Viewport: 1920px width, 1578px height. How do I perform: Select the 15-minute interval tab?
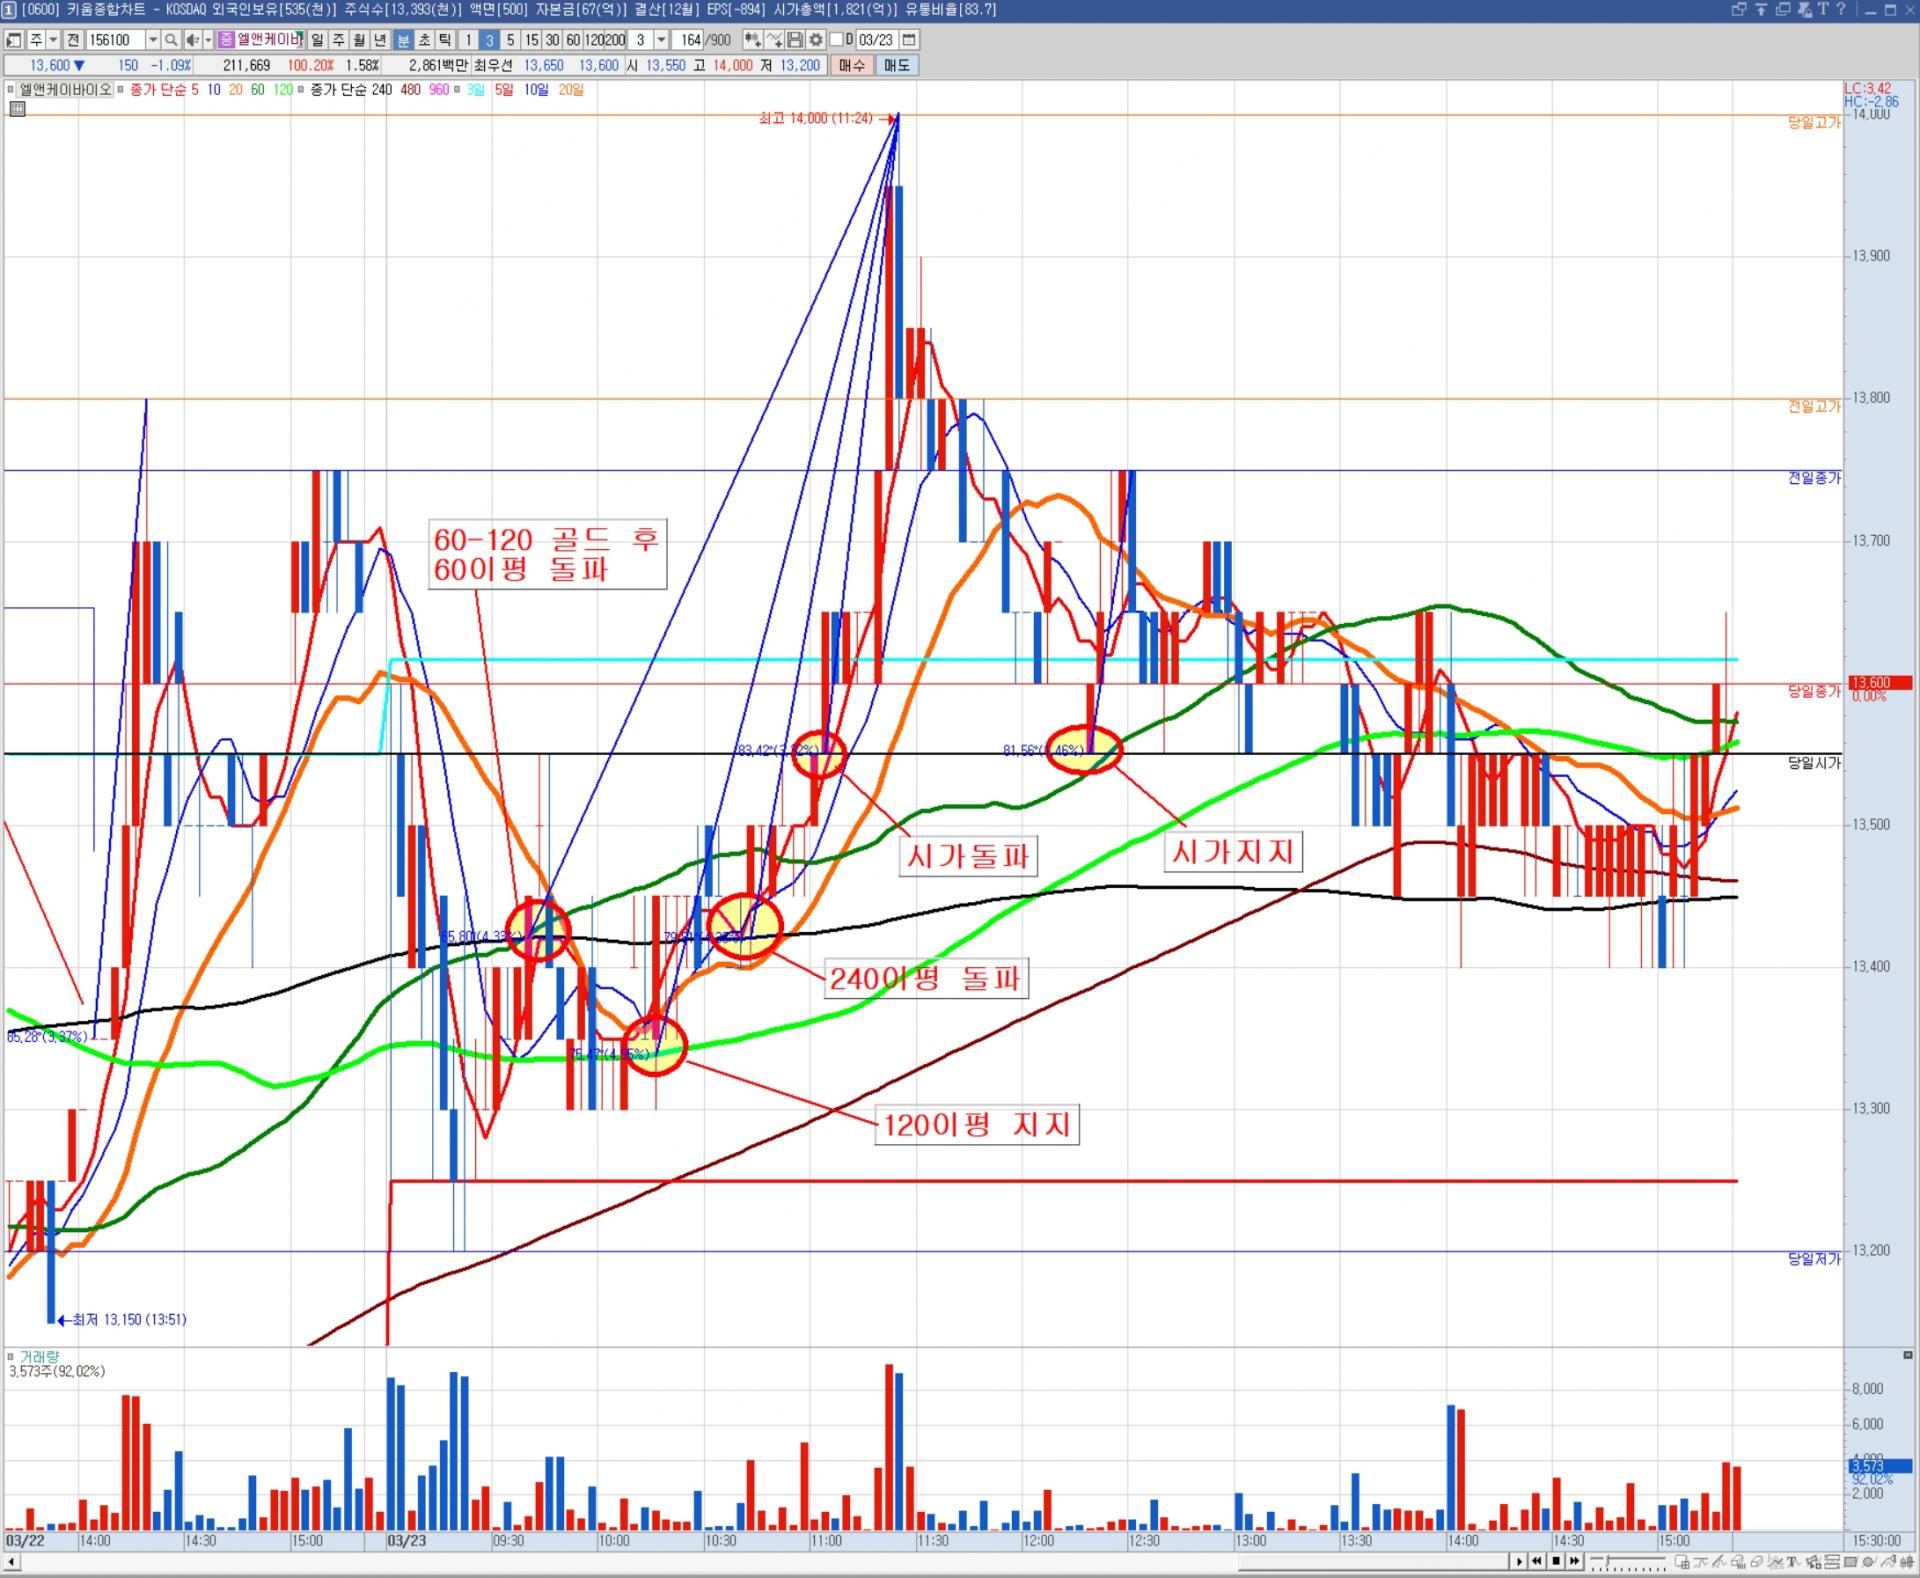tap(531, 40)
